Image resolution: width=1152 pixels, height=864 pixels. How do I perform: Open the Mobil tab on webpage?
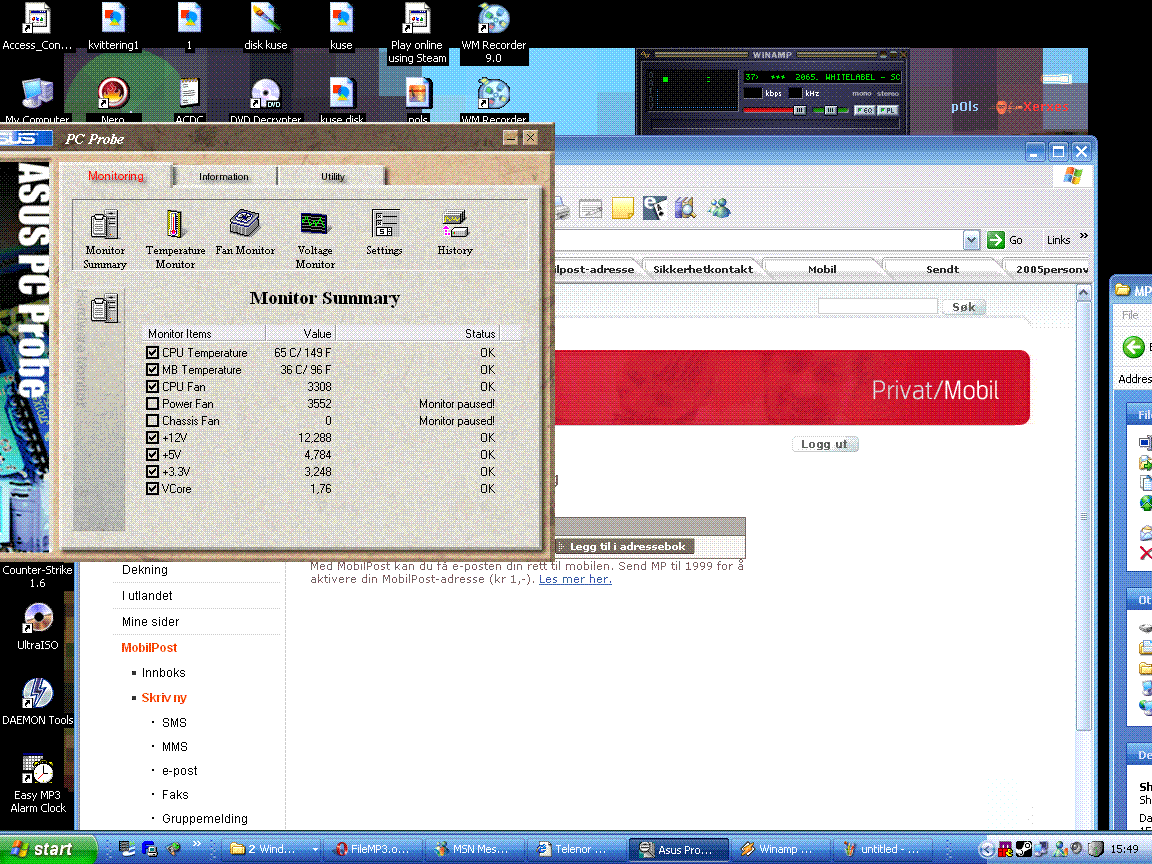[822, 269]
